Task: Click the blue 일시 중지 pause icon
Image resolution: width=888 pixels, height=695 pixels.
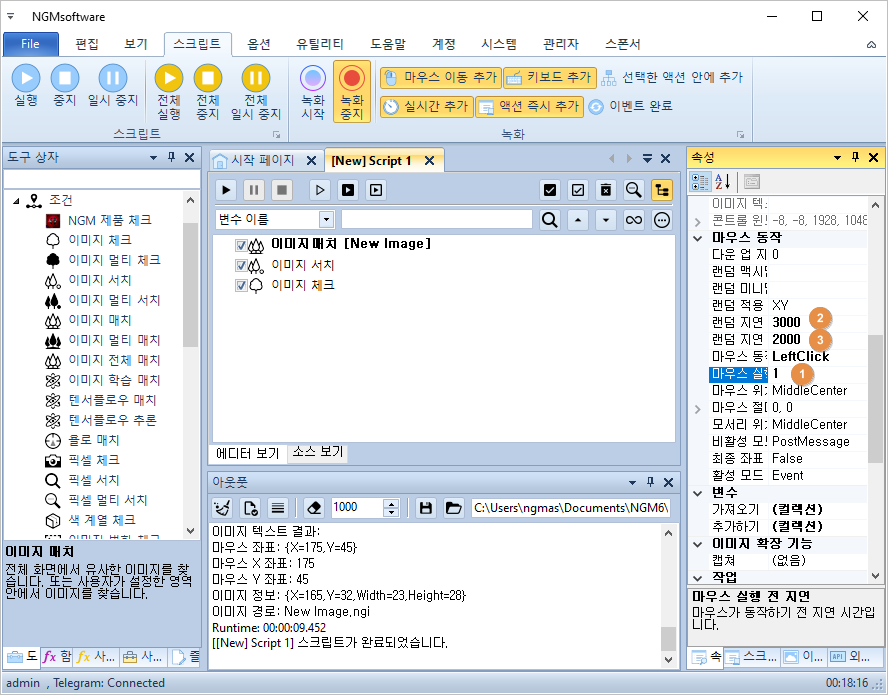Action: [113, 78]
